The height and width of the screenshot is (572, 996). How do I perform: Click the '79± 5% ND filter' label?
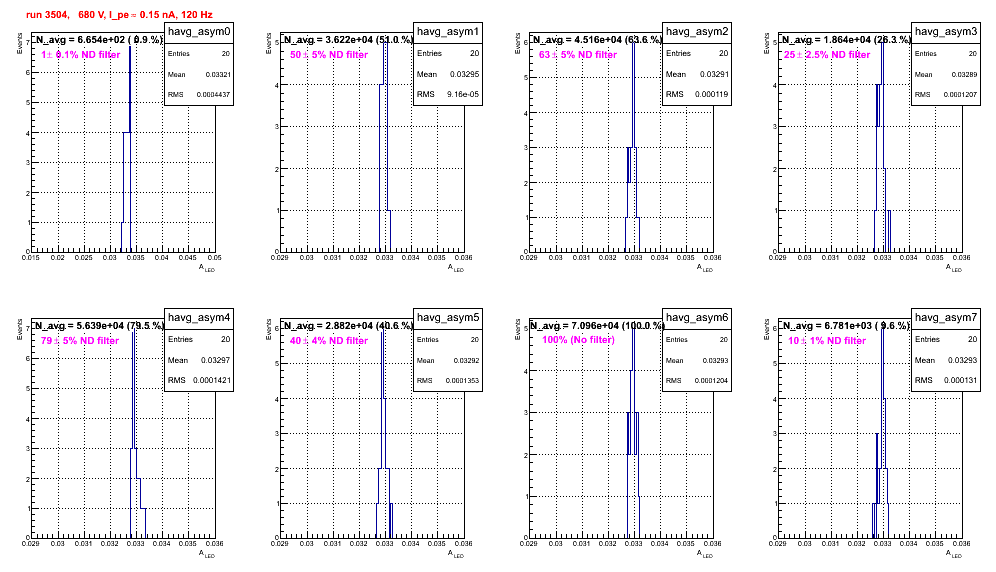80,341
